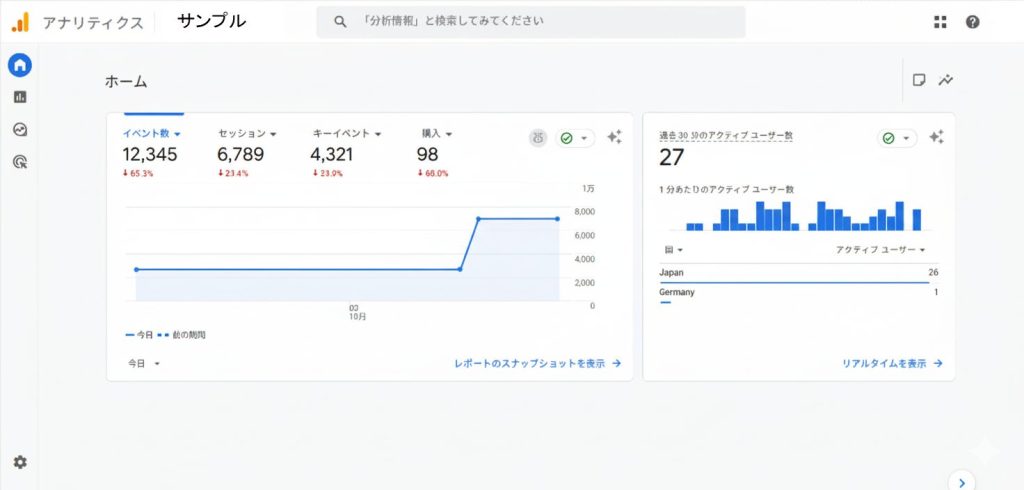Open the green check status dropdown on chart card

pos(574,138)
